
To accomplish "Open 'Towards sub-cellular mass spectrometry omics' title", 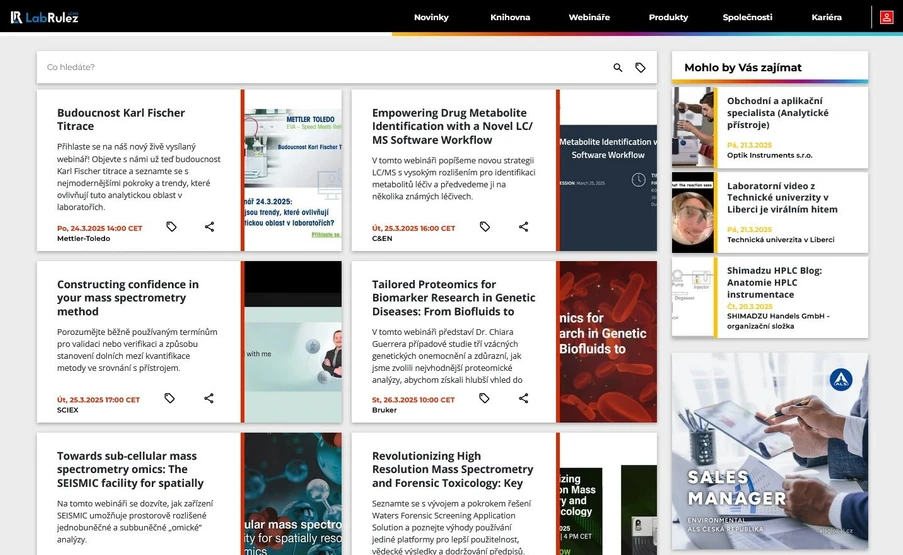I will click(x=130, y=469).
